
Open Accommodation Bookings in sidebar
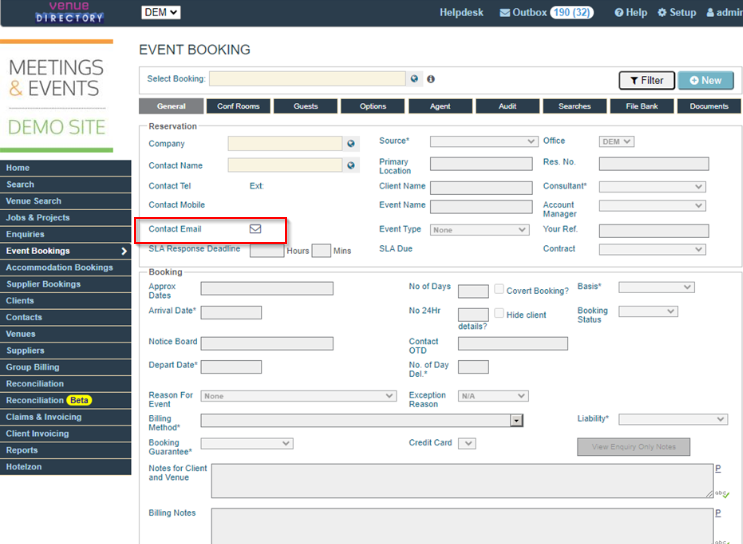click(x=65, y=267)
